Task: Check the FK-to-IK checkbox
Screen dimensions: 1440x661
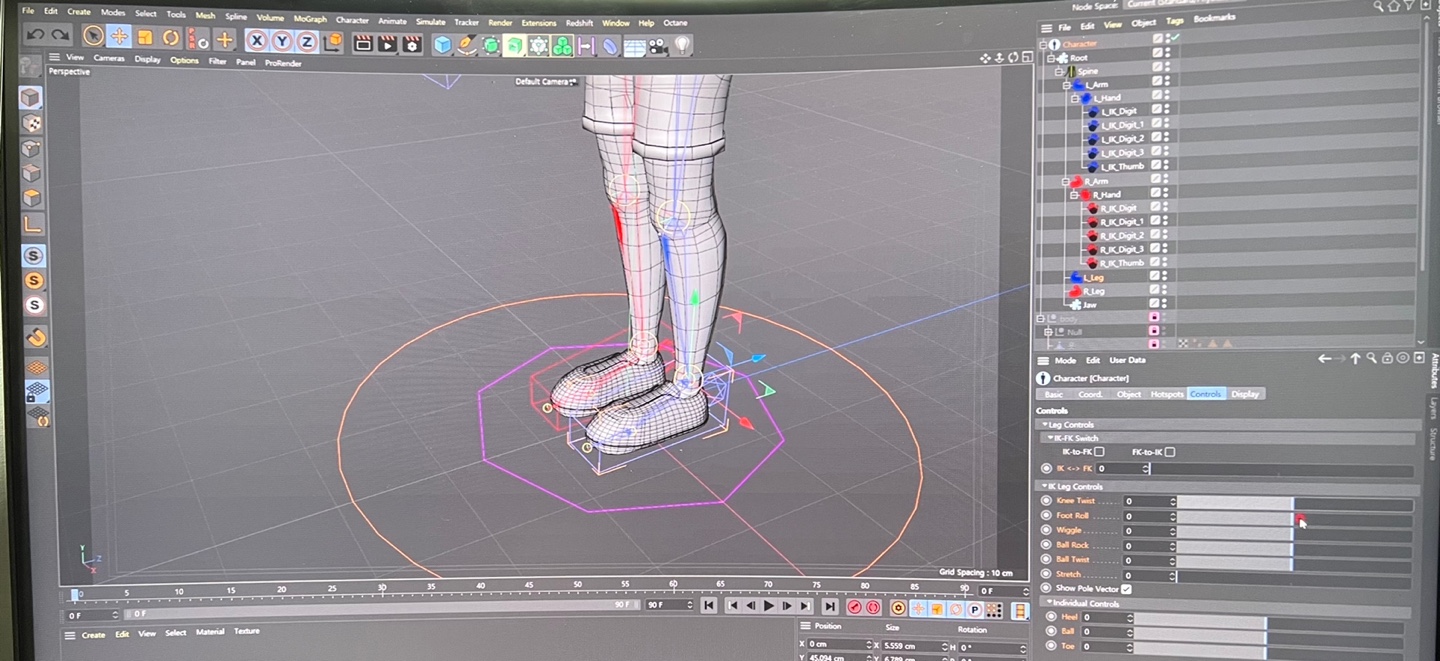Action: click(x=1170, y=452)
